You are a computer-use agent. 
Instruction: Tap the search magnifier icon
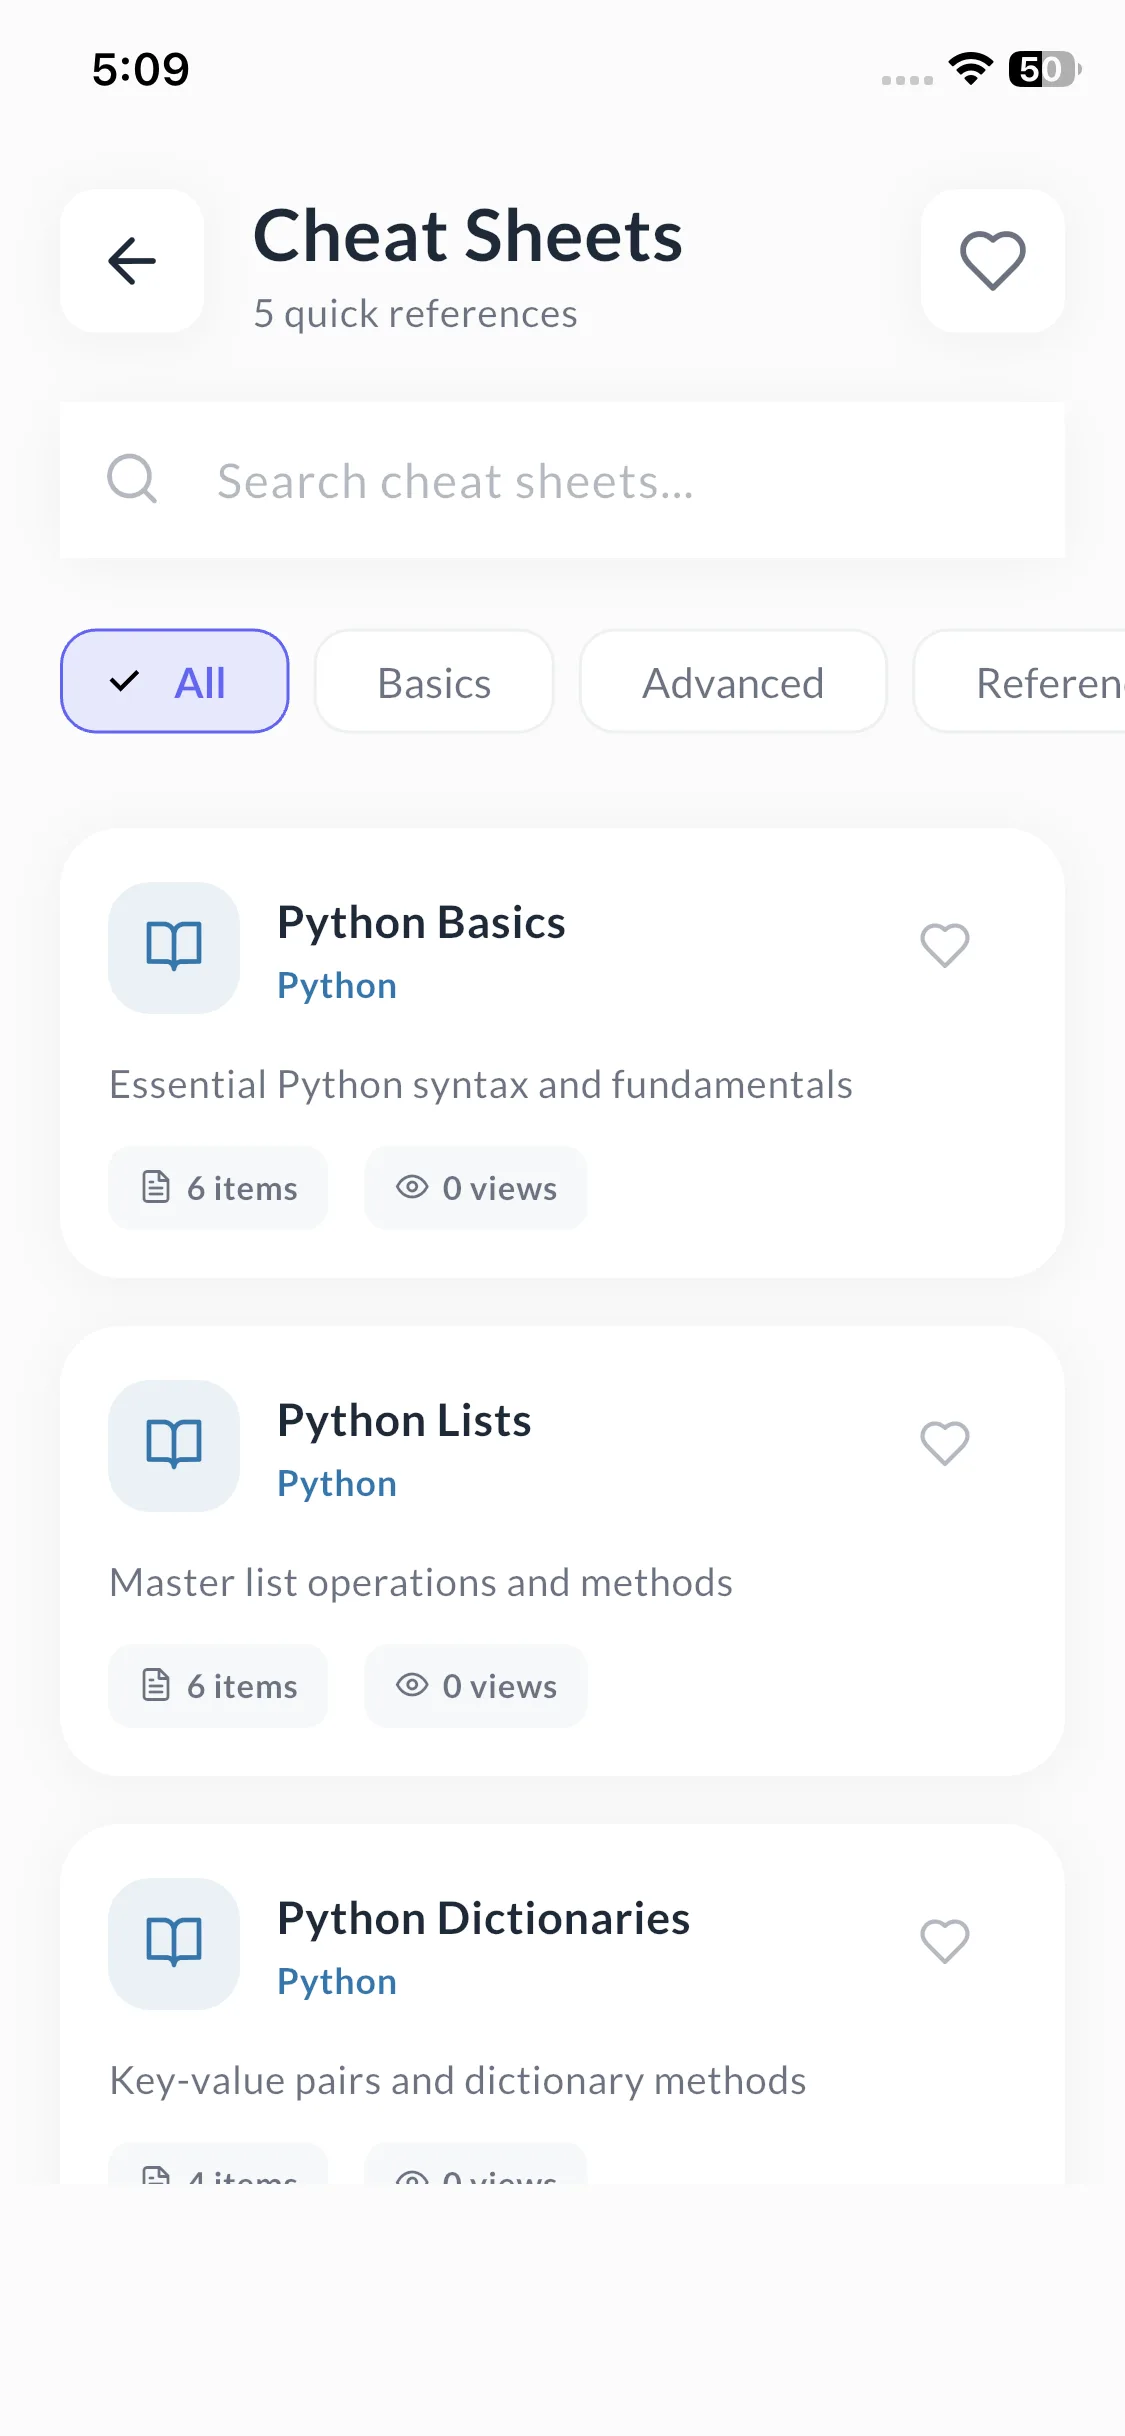tap(132, 479)
